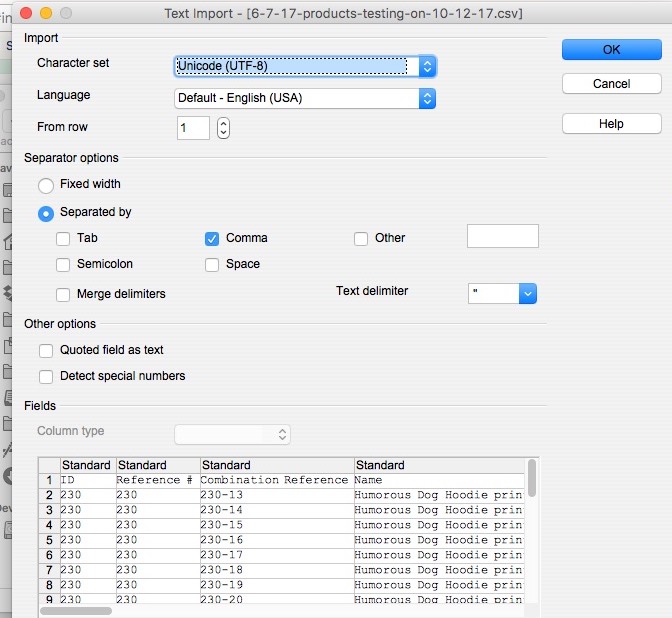The height and width of the screenshot is (618, 672).
Task: Enable the Tab separator checkbox
Action: [x=63, y=239]
